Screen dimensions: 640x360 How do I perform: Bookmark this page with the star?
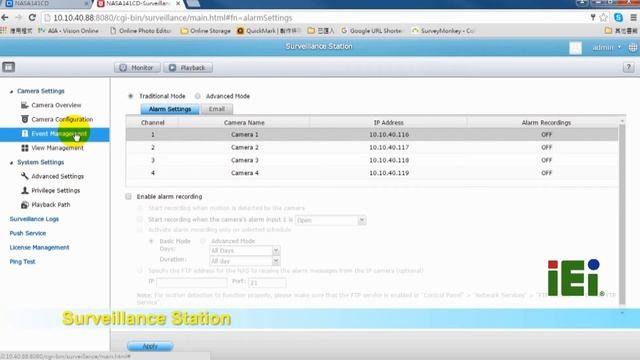[x=603, y=18]
